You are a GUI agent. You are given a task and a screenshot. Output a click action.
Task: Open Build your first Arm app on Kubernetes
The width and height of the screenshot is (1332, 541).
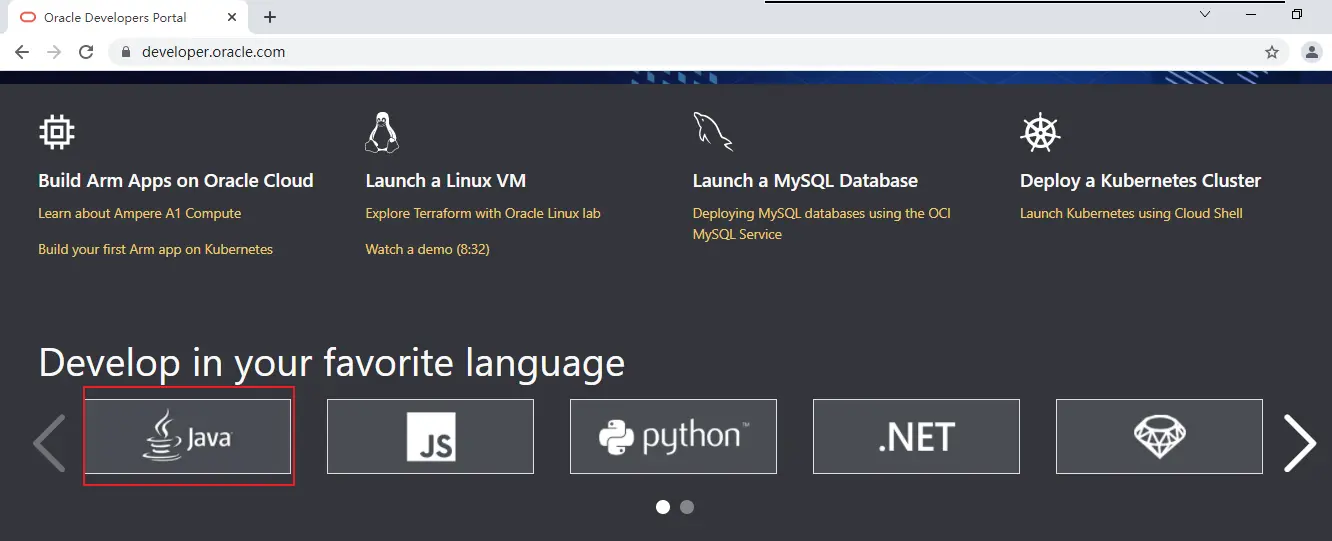(156, 249)
